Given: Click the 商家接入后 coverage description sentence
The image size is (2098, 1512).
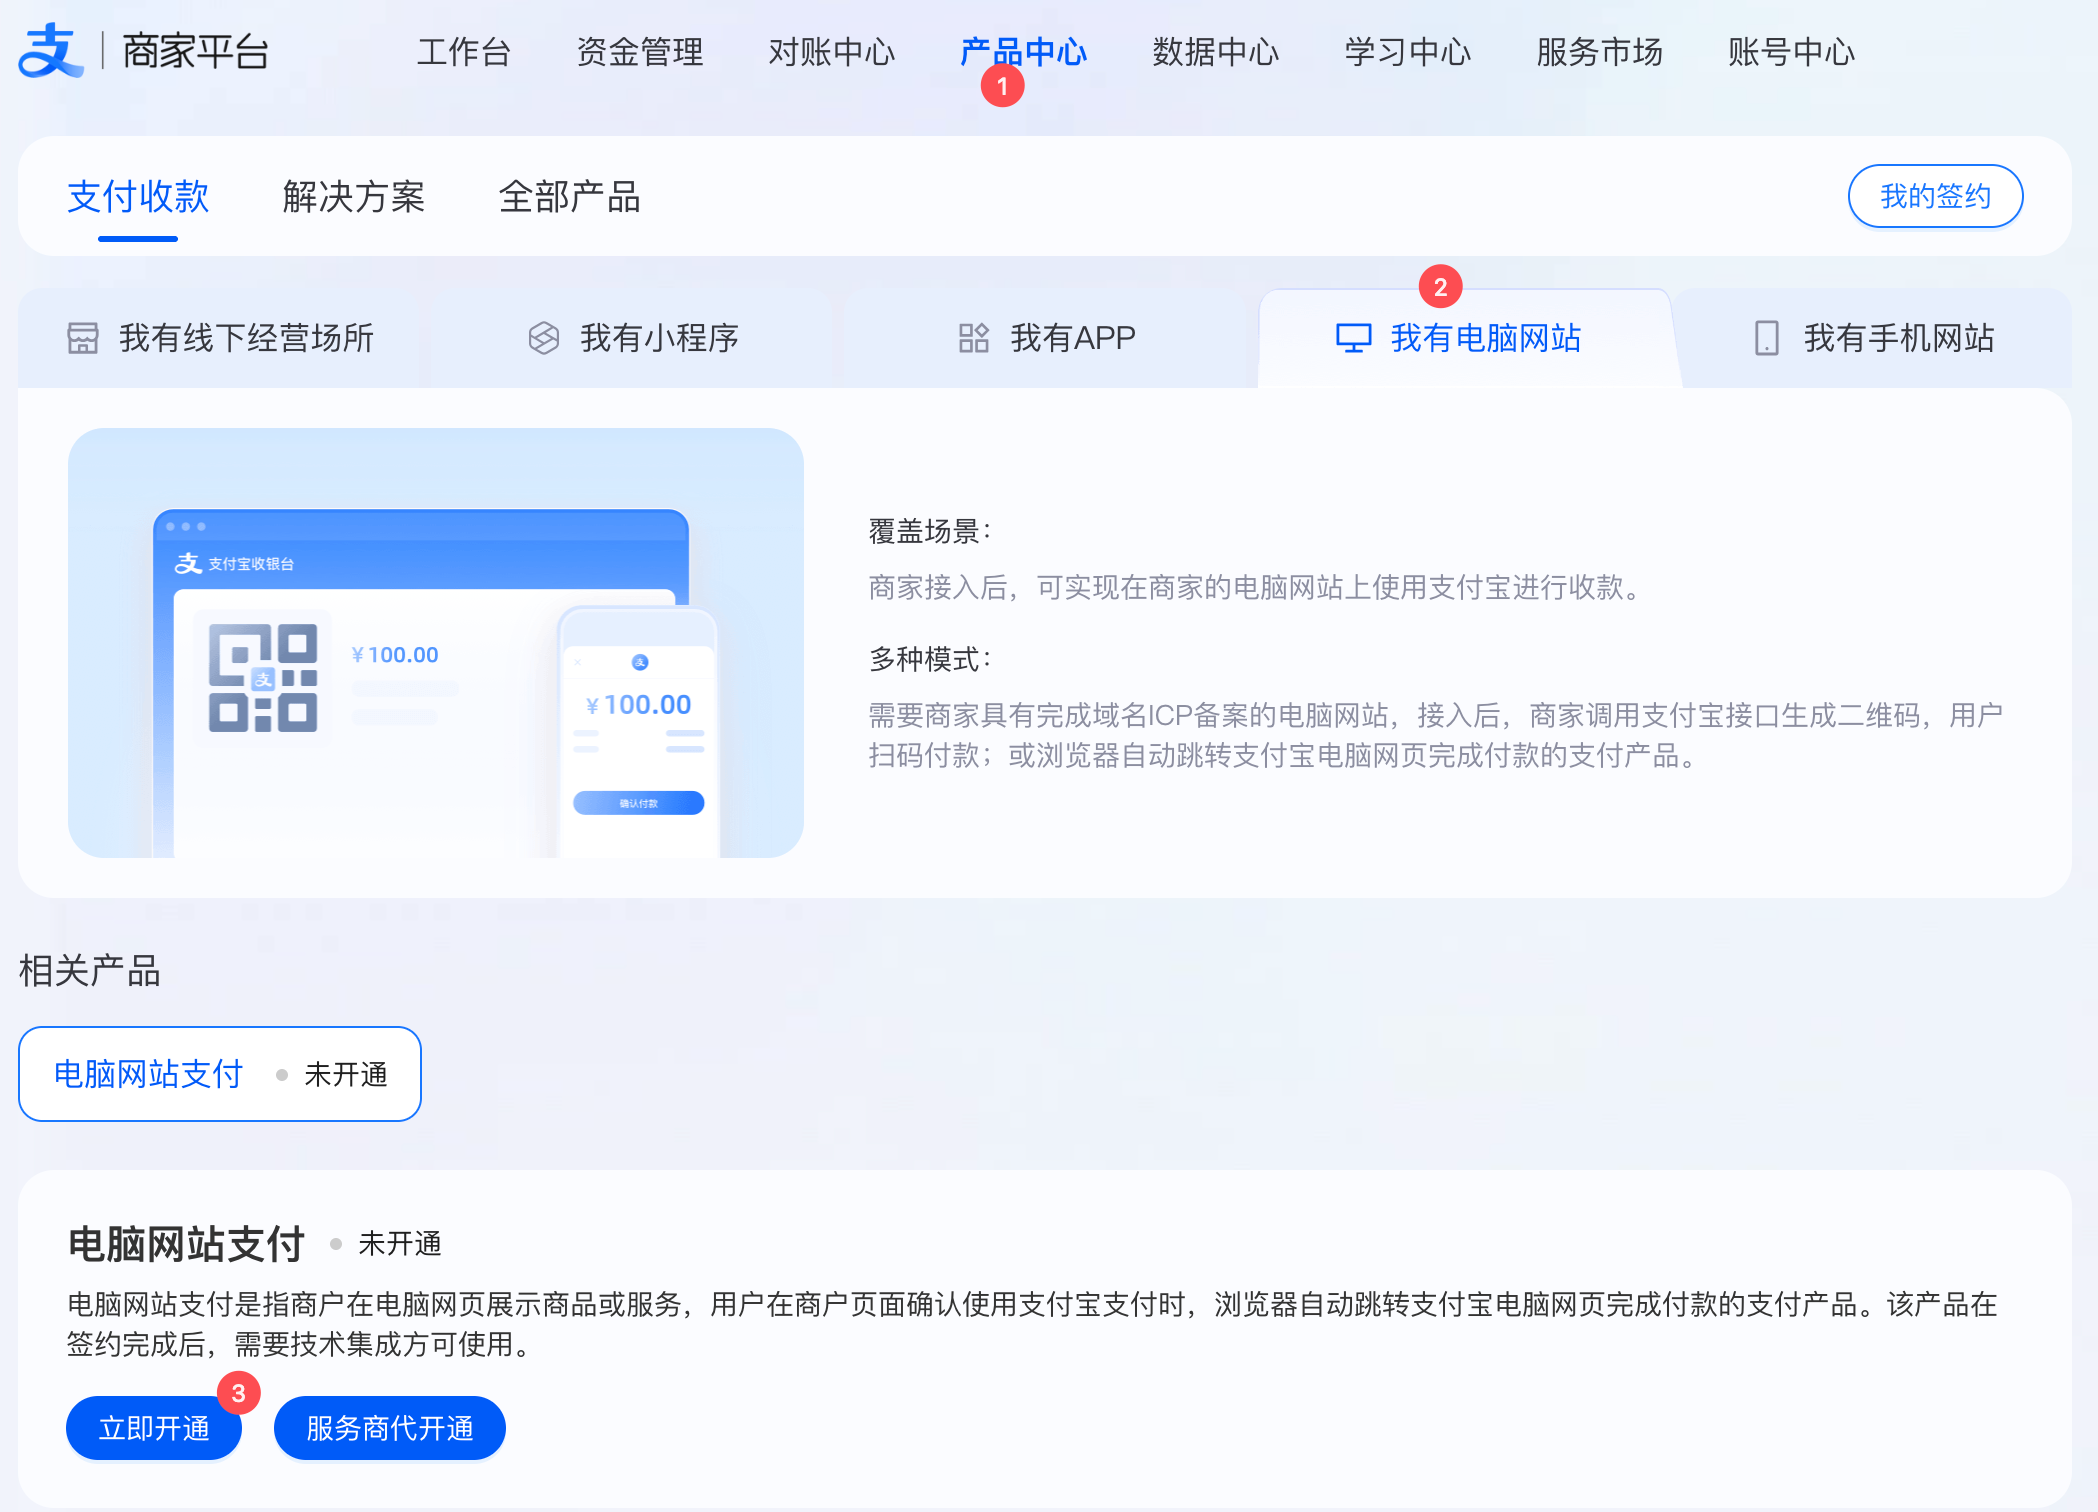Looking at the screenshot, I should click(1258, 587).
